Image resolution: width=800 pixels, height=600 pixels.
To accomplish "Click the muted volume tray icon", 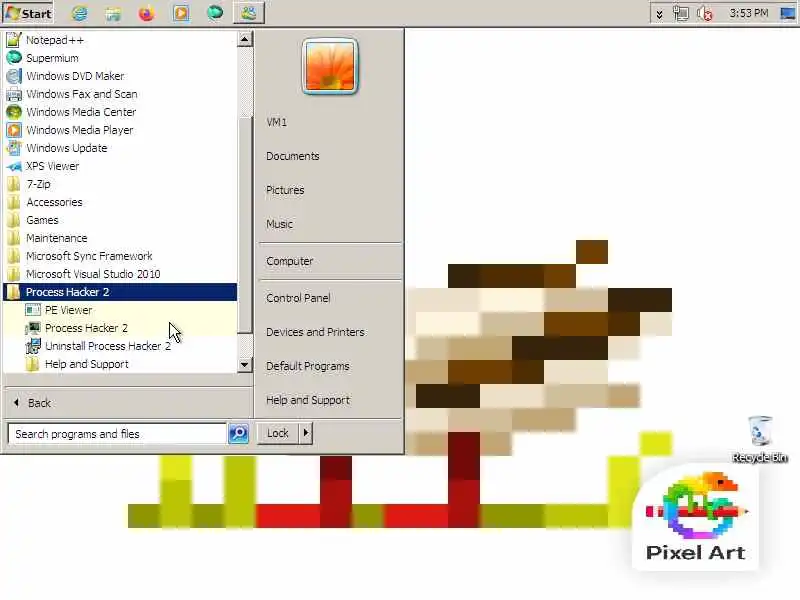I will pos(705,13).
